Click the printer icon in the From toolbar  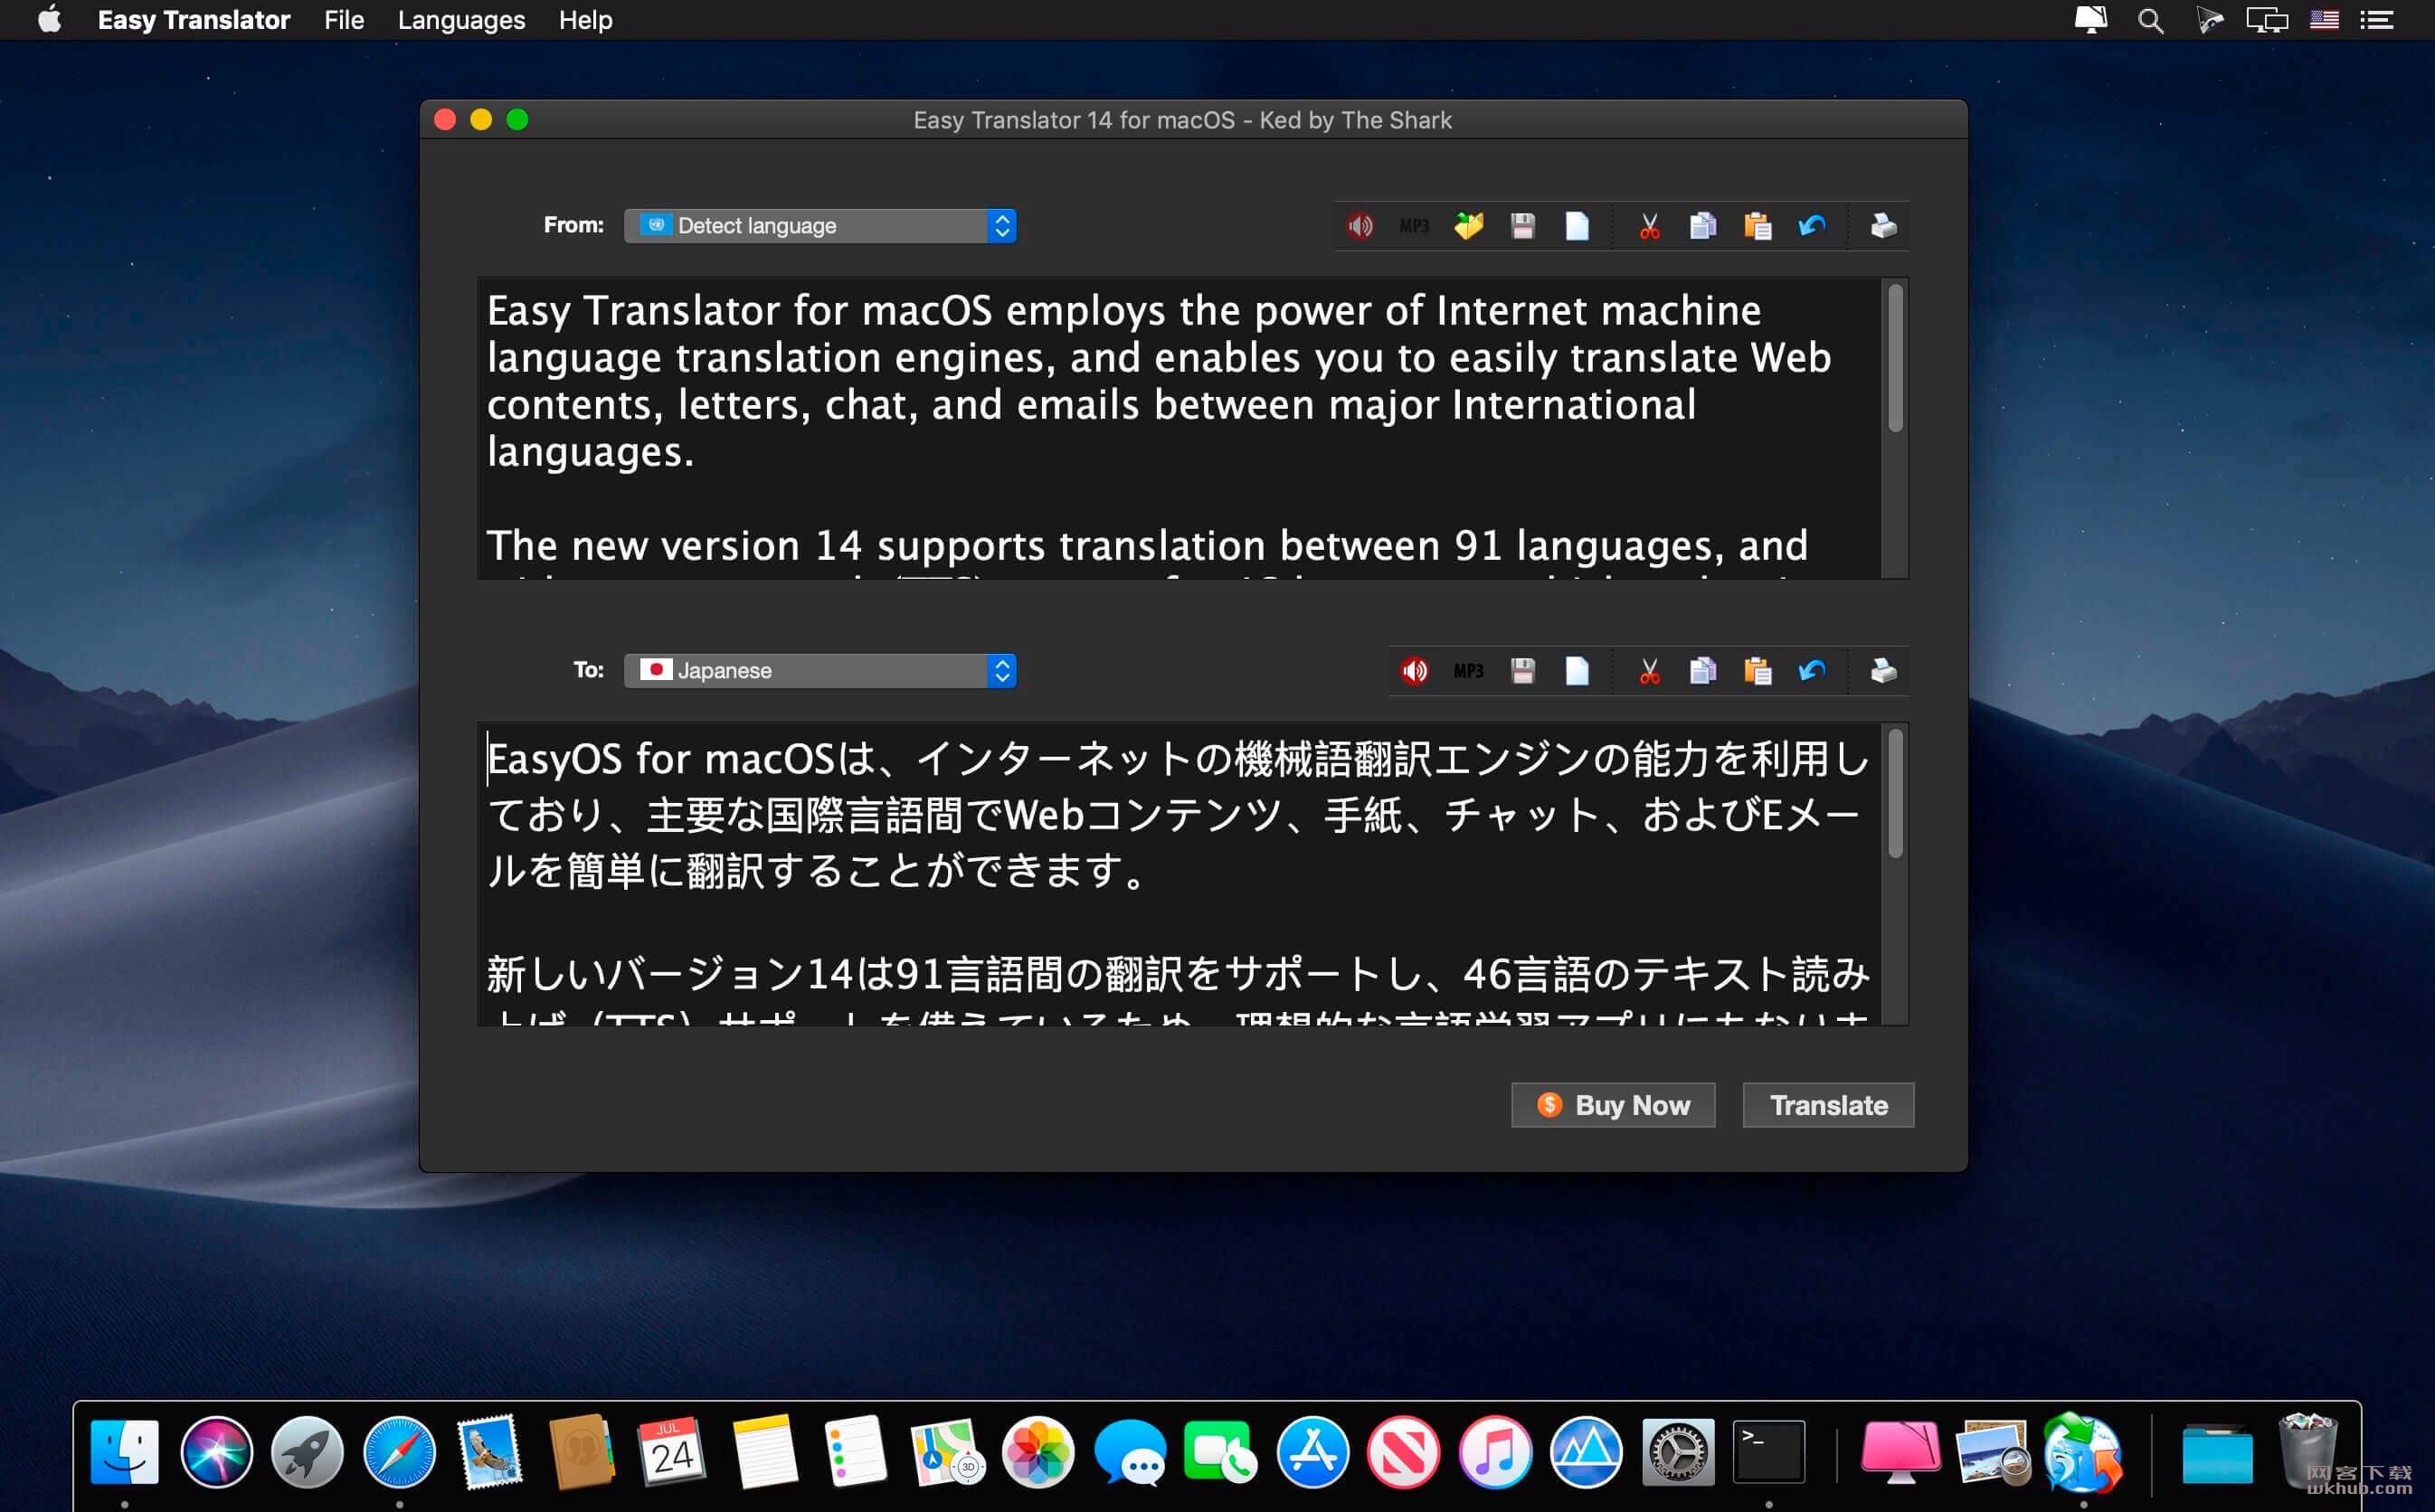tap(1883, 226)
